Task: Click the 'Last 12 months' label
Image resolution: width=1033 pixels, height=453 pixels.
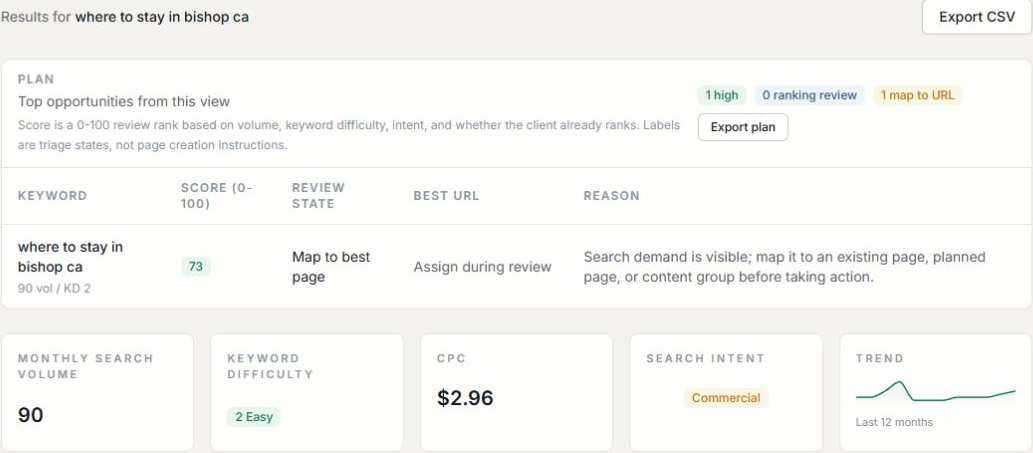Action: [894, 422]
